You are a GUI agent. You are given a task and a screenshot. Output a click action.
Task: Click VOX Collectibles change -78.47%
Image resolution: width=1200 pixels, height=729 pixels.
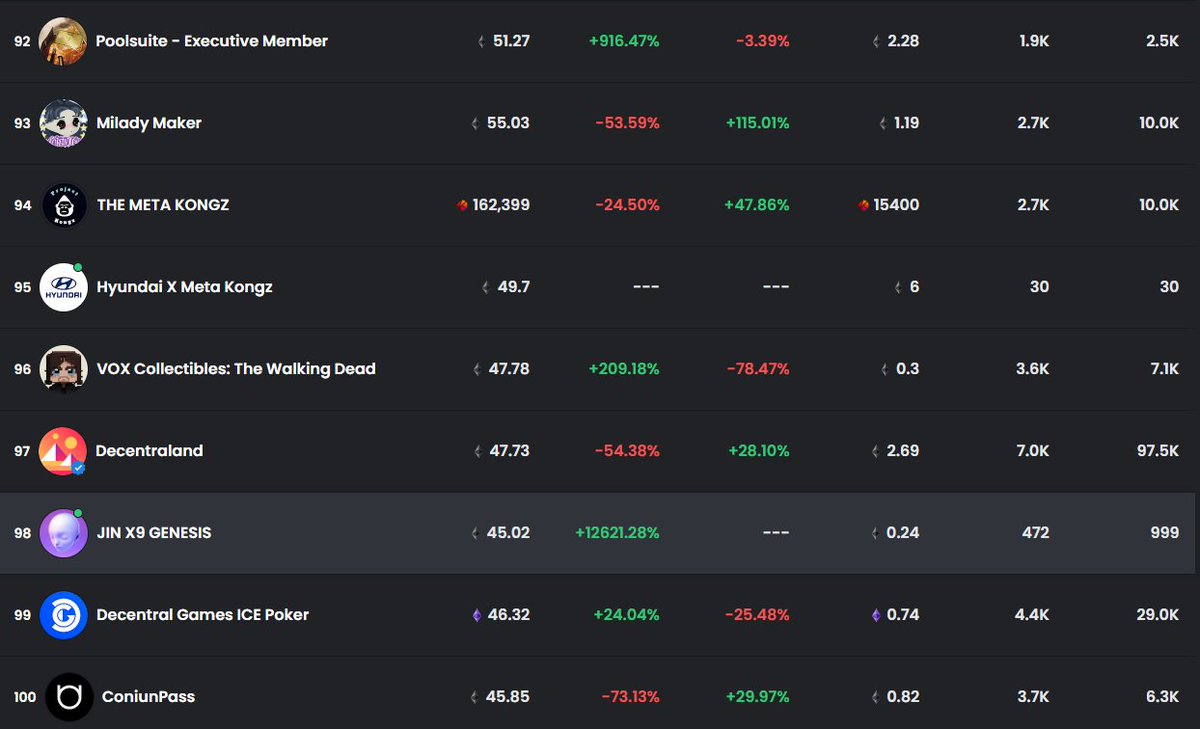tap(758, 369)
